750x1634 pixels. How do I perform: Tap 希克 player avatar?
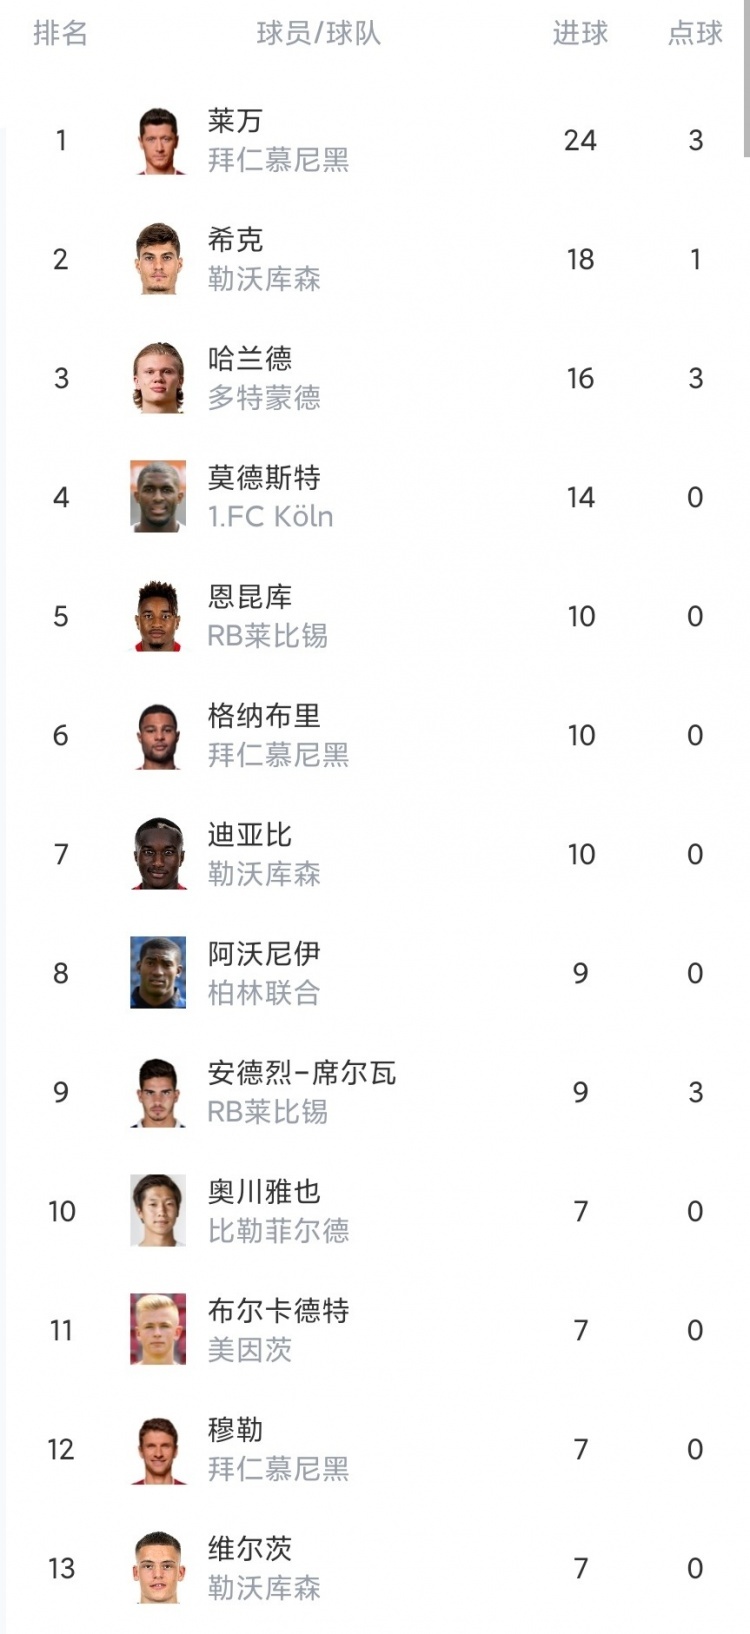pyautogui.click(x=158, y=259)
